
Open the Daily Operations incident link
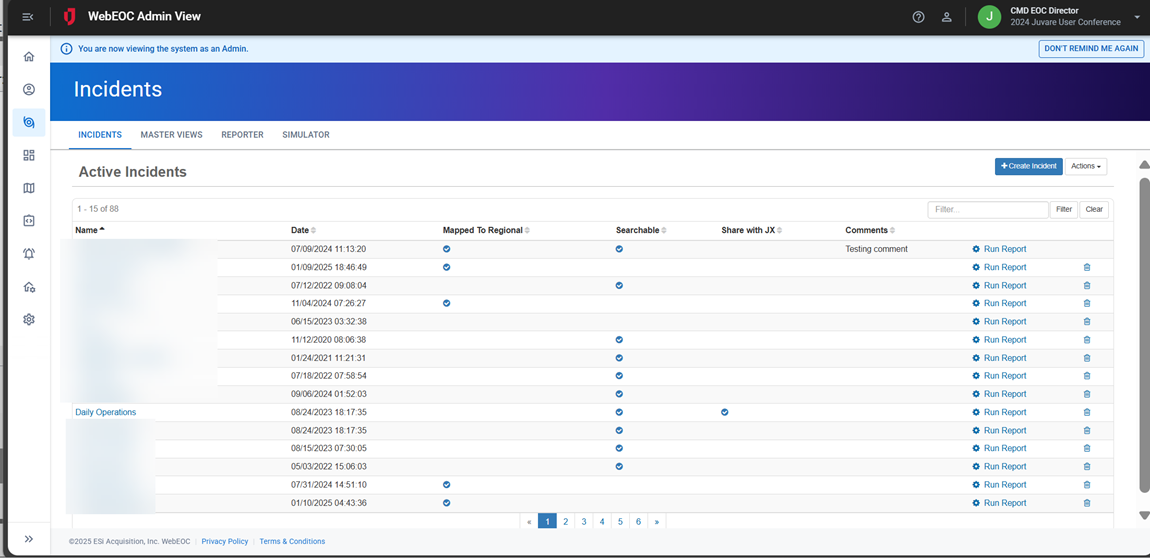coord(105,412)
